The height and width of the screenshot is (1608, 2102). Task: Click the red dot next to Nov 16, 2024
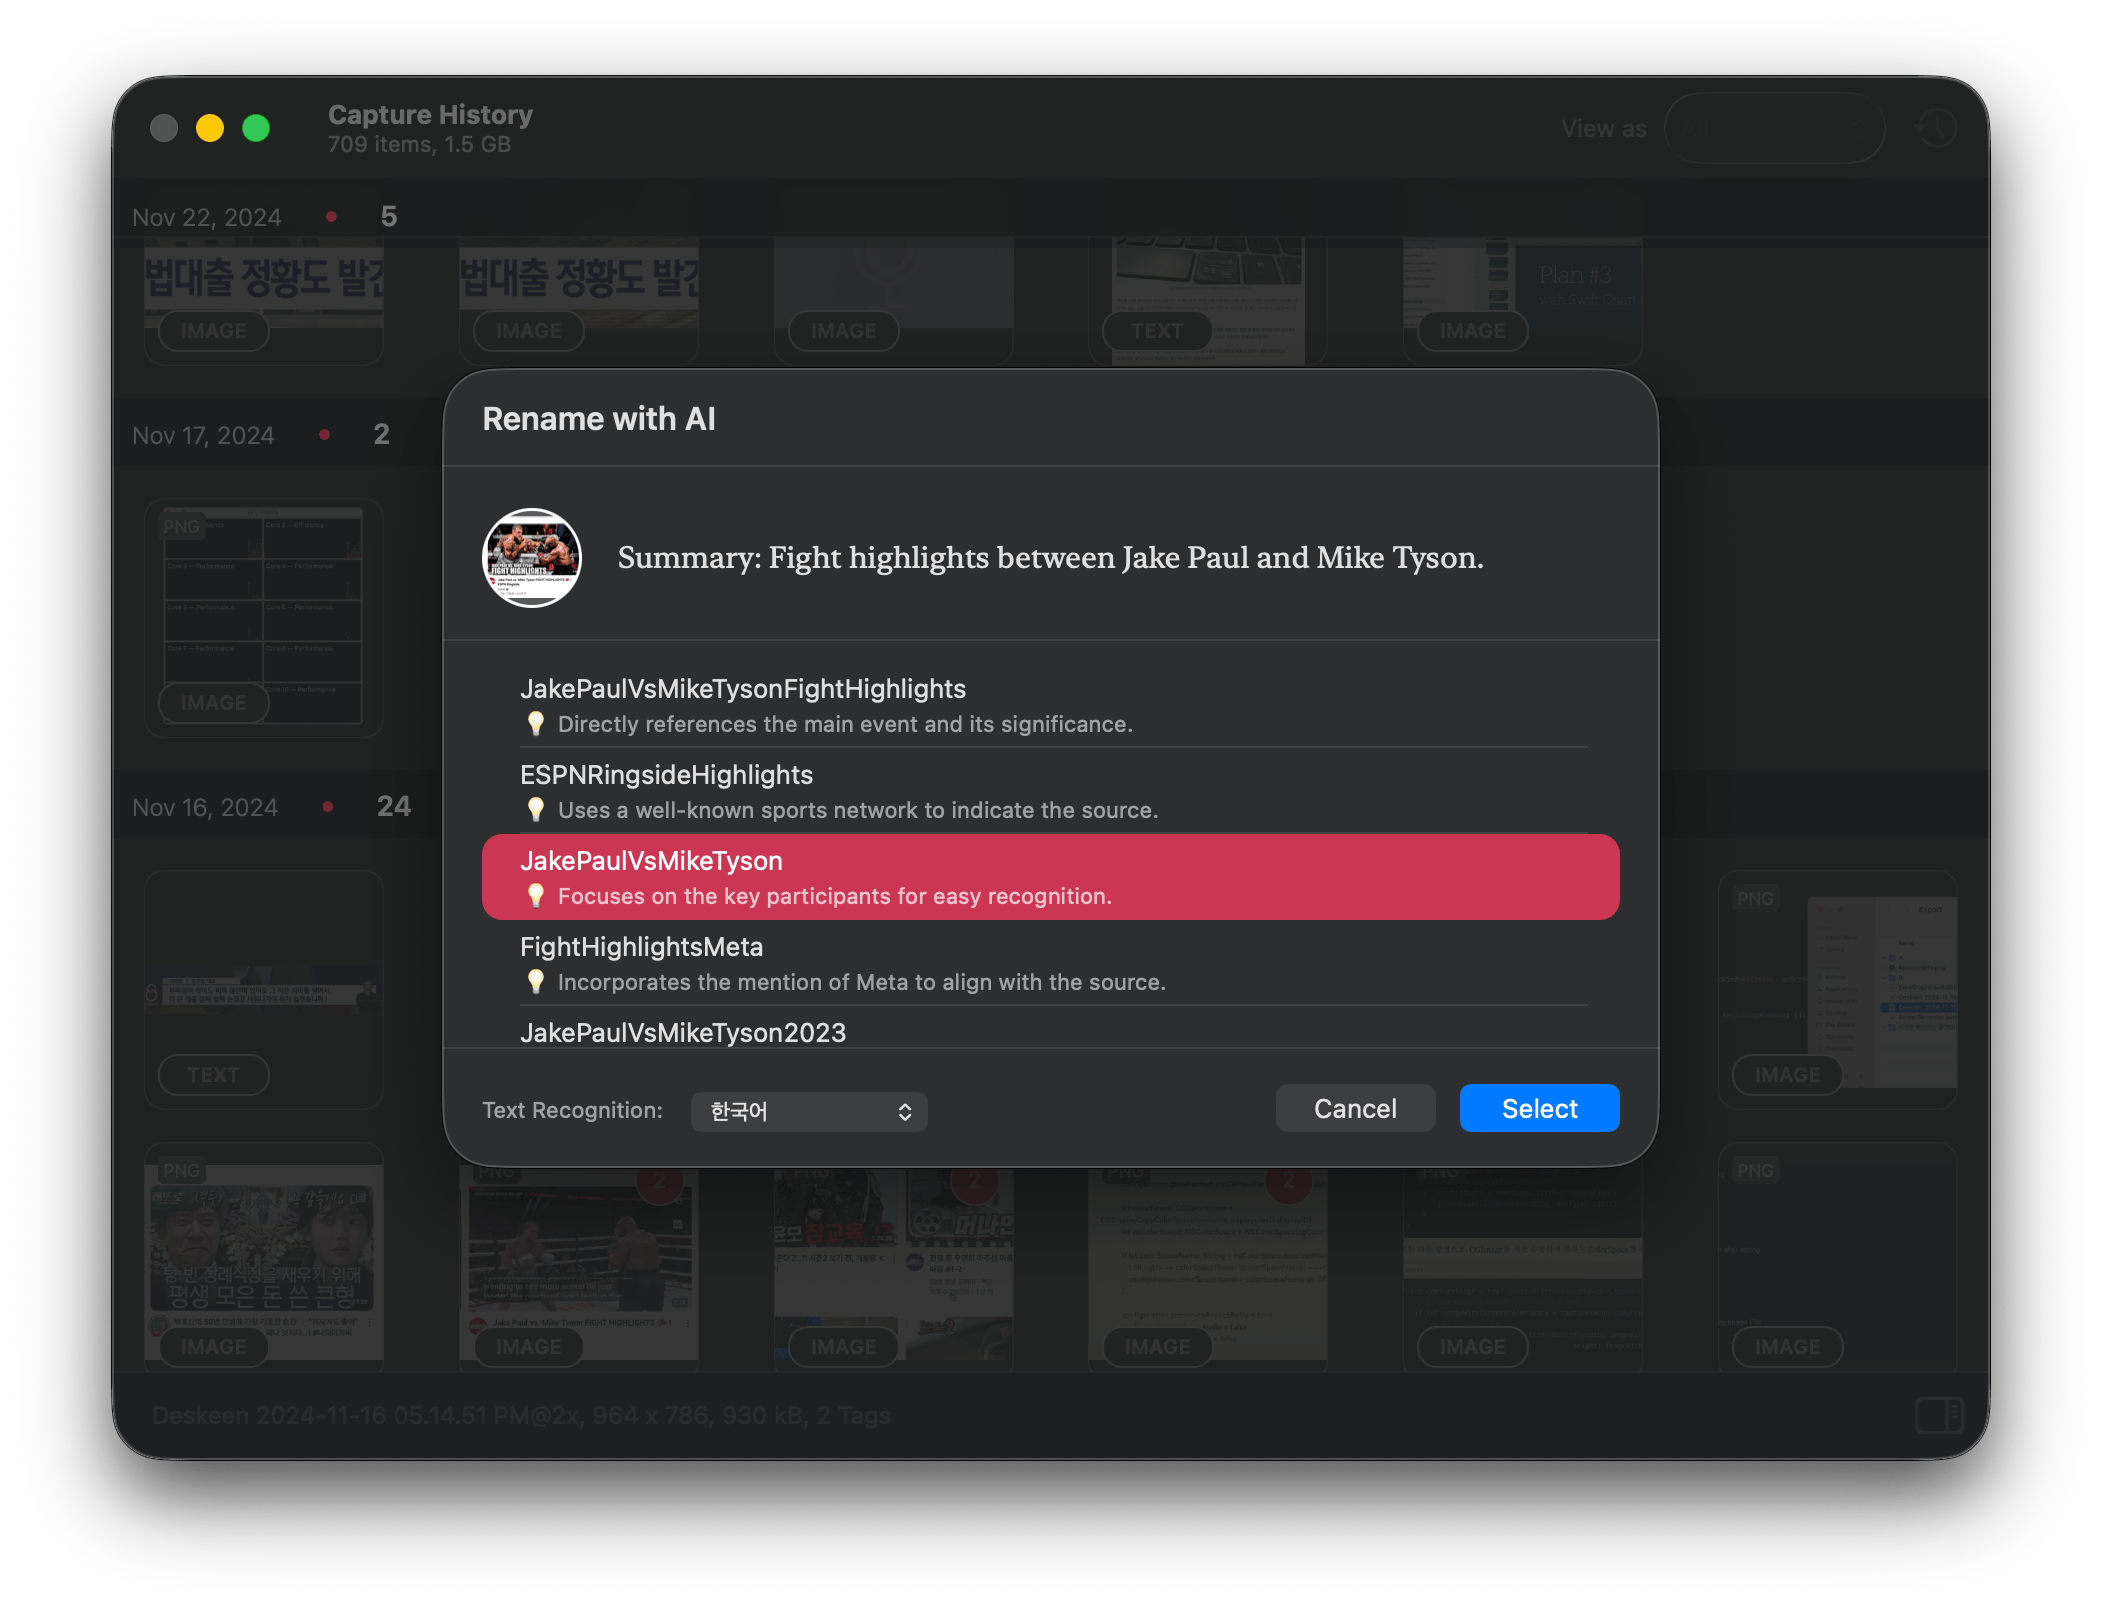[x=328, y=807]
